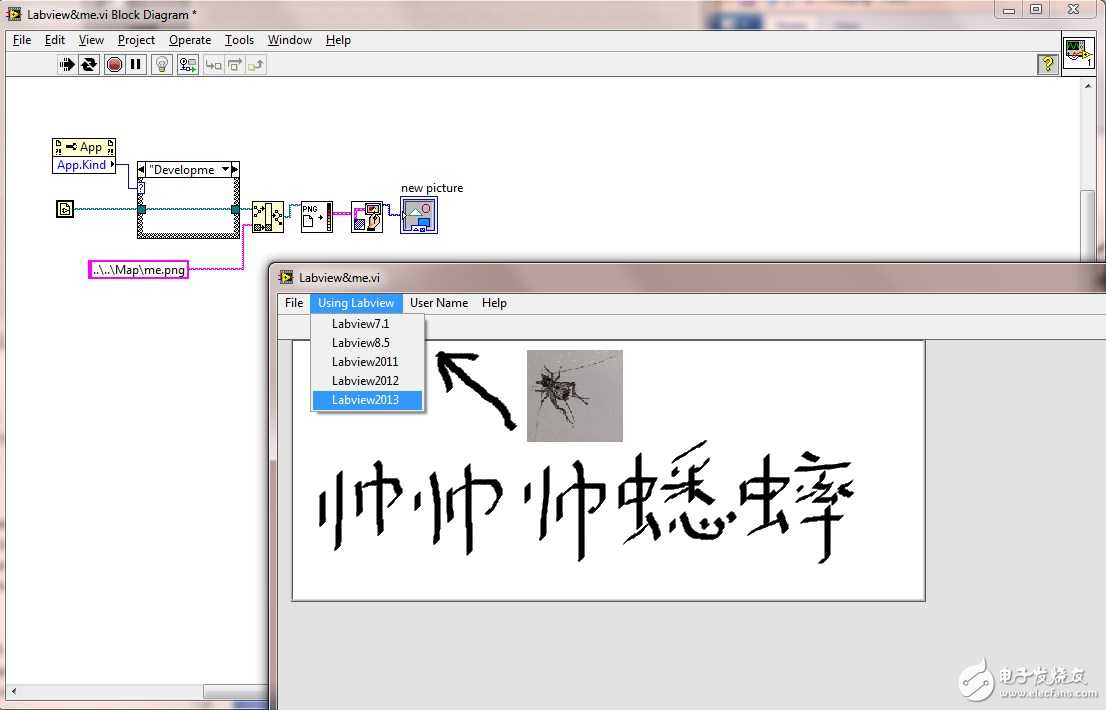Click the Using Labview menu

(x=356, y=303)
